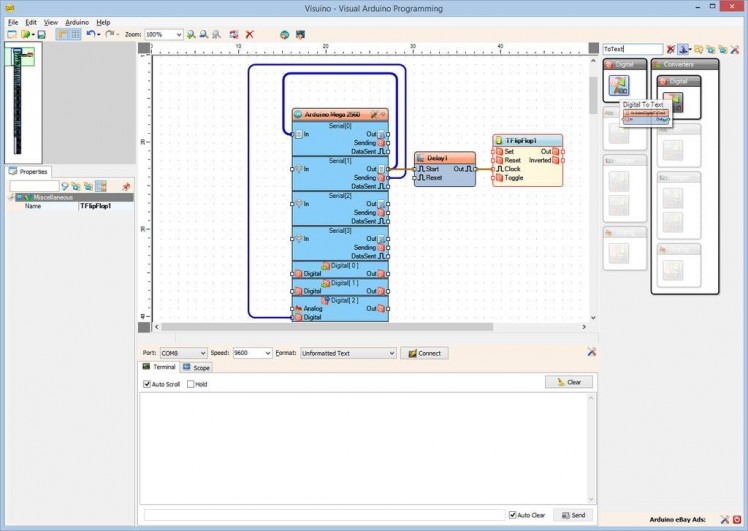
Task: Click the red X delete toolbar icon
Action: click(249, 34)
